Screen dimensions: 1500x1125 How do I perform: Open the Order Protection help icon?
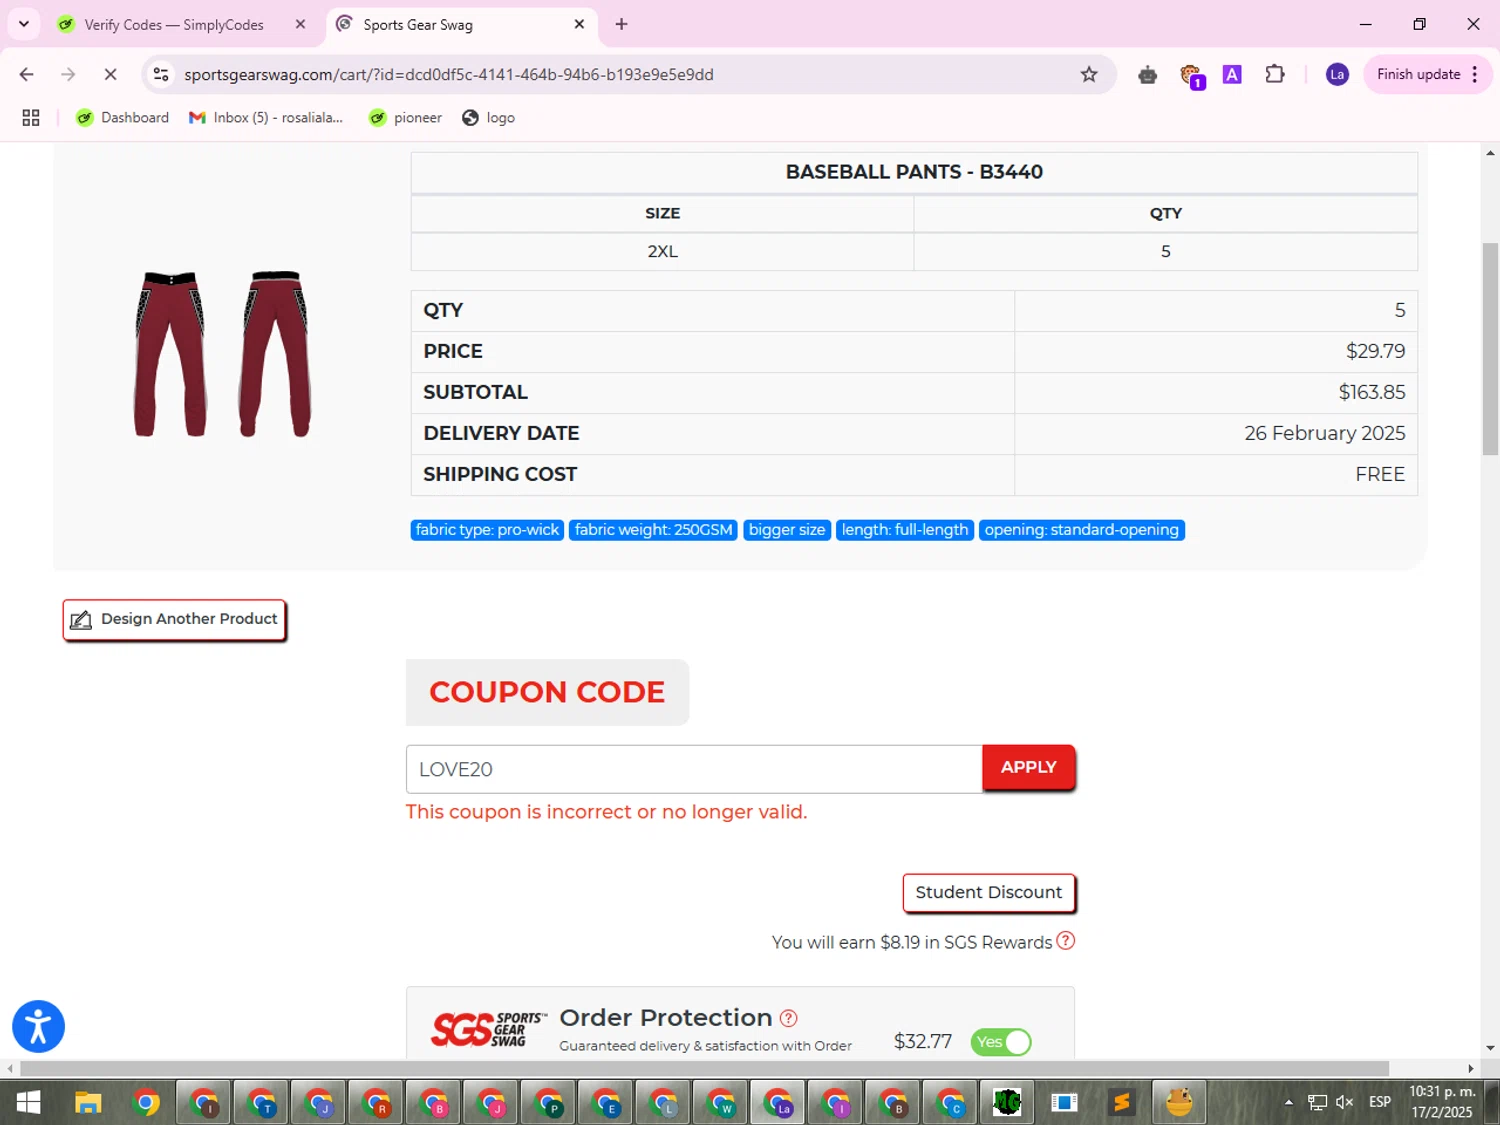pos(788,1018)
